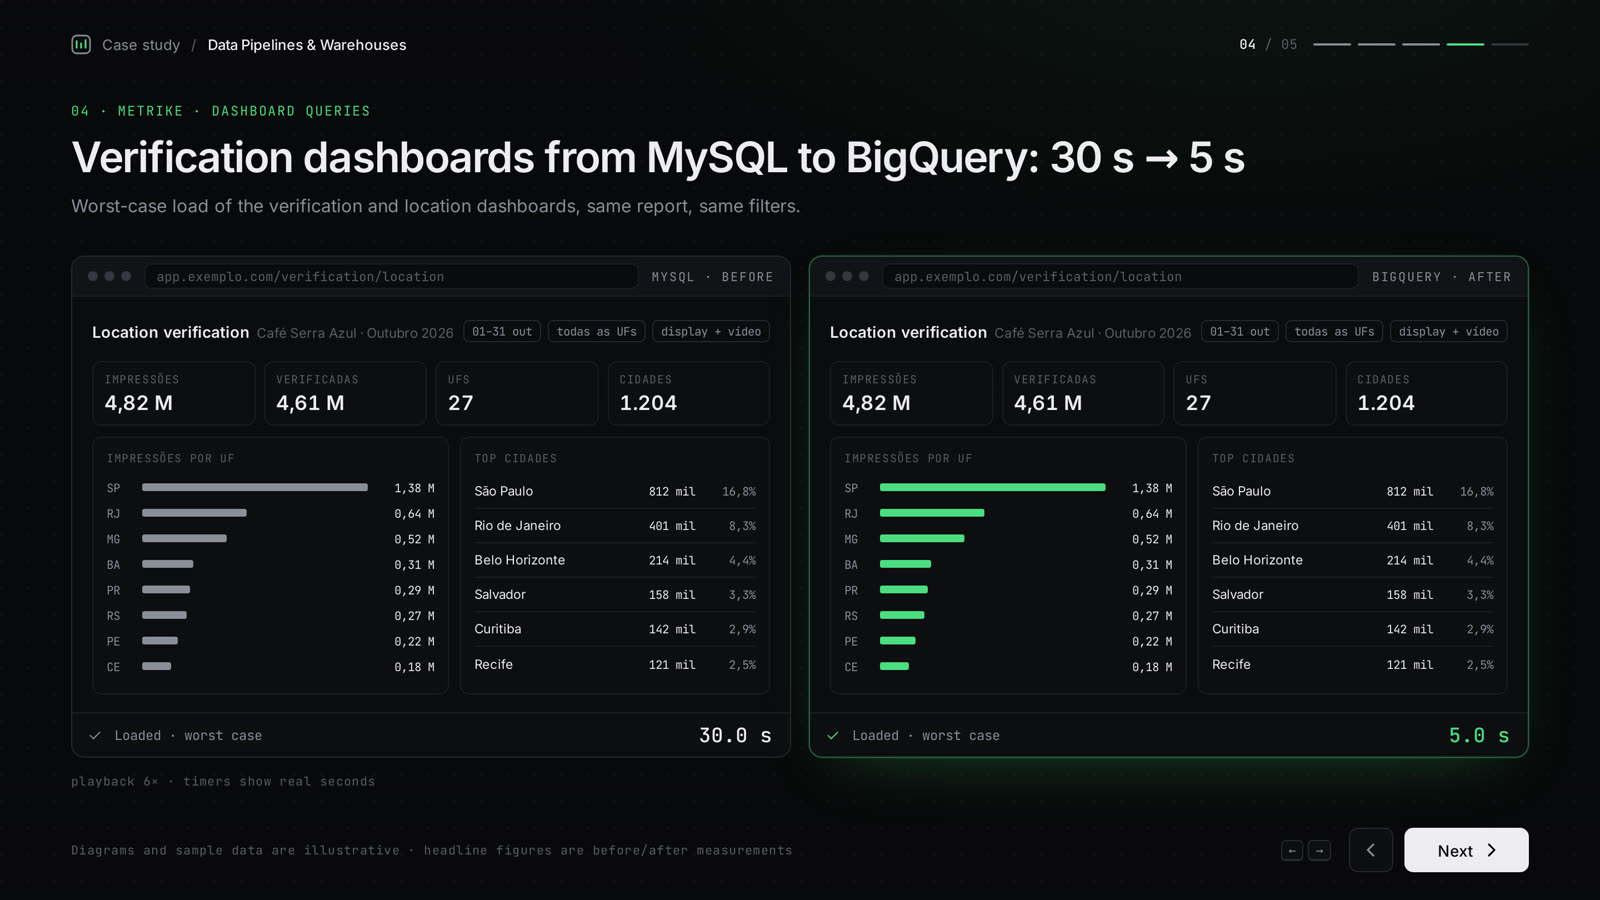Select 'display + video' filter in MySQL panel
Image resolution: width=1600 pixels, height=900 pixels.
(x=711, y=331)
